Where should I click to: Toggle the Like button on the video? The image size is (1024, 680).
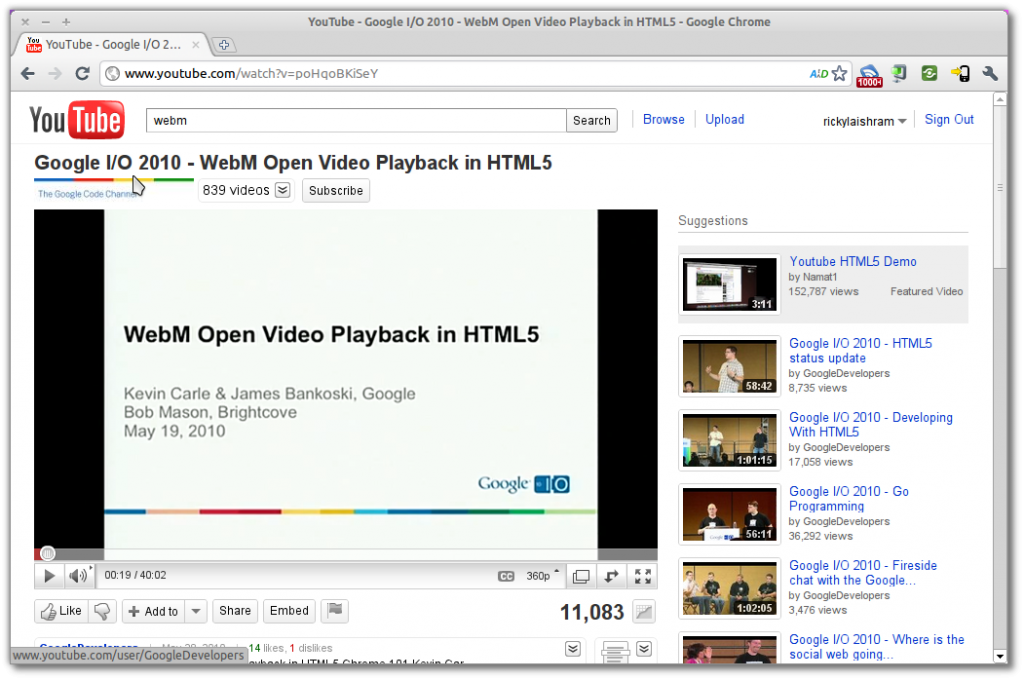click(60, 611)
